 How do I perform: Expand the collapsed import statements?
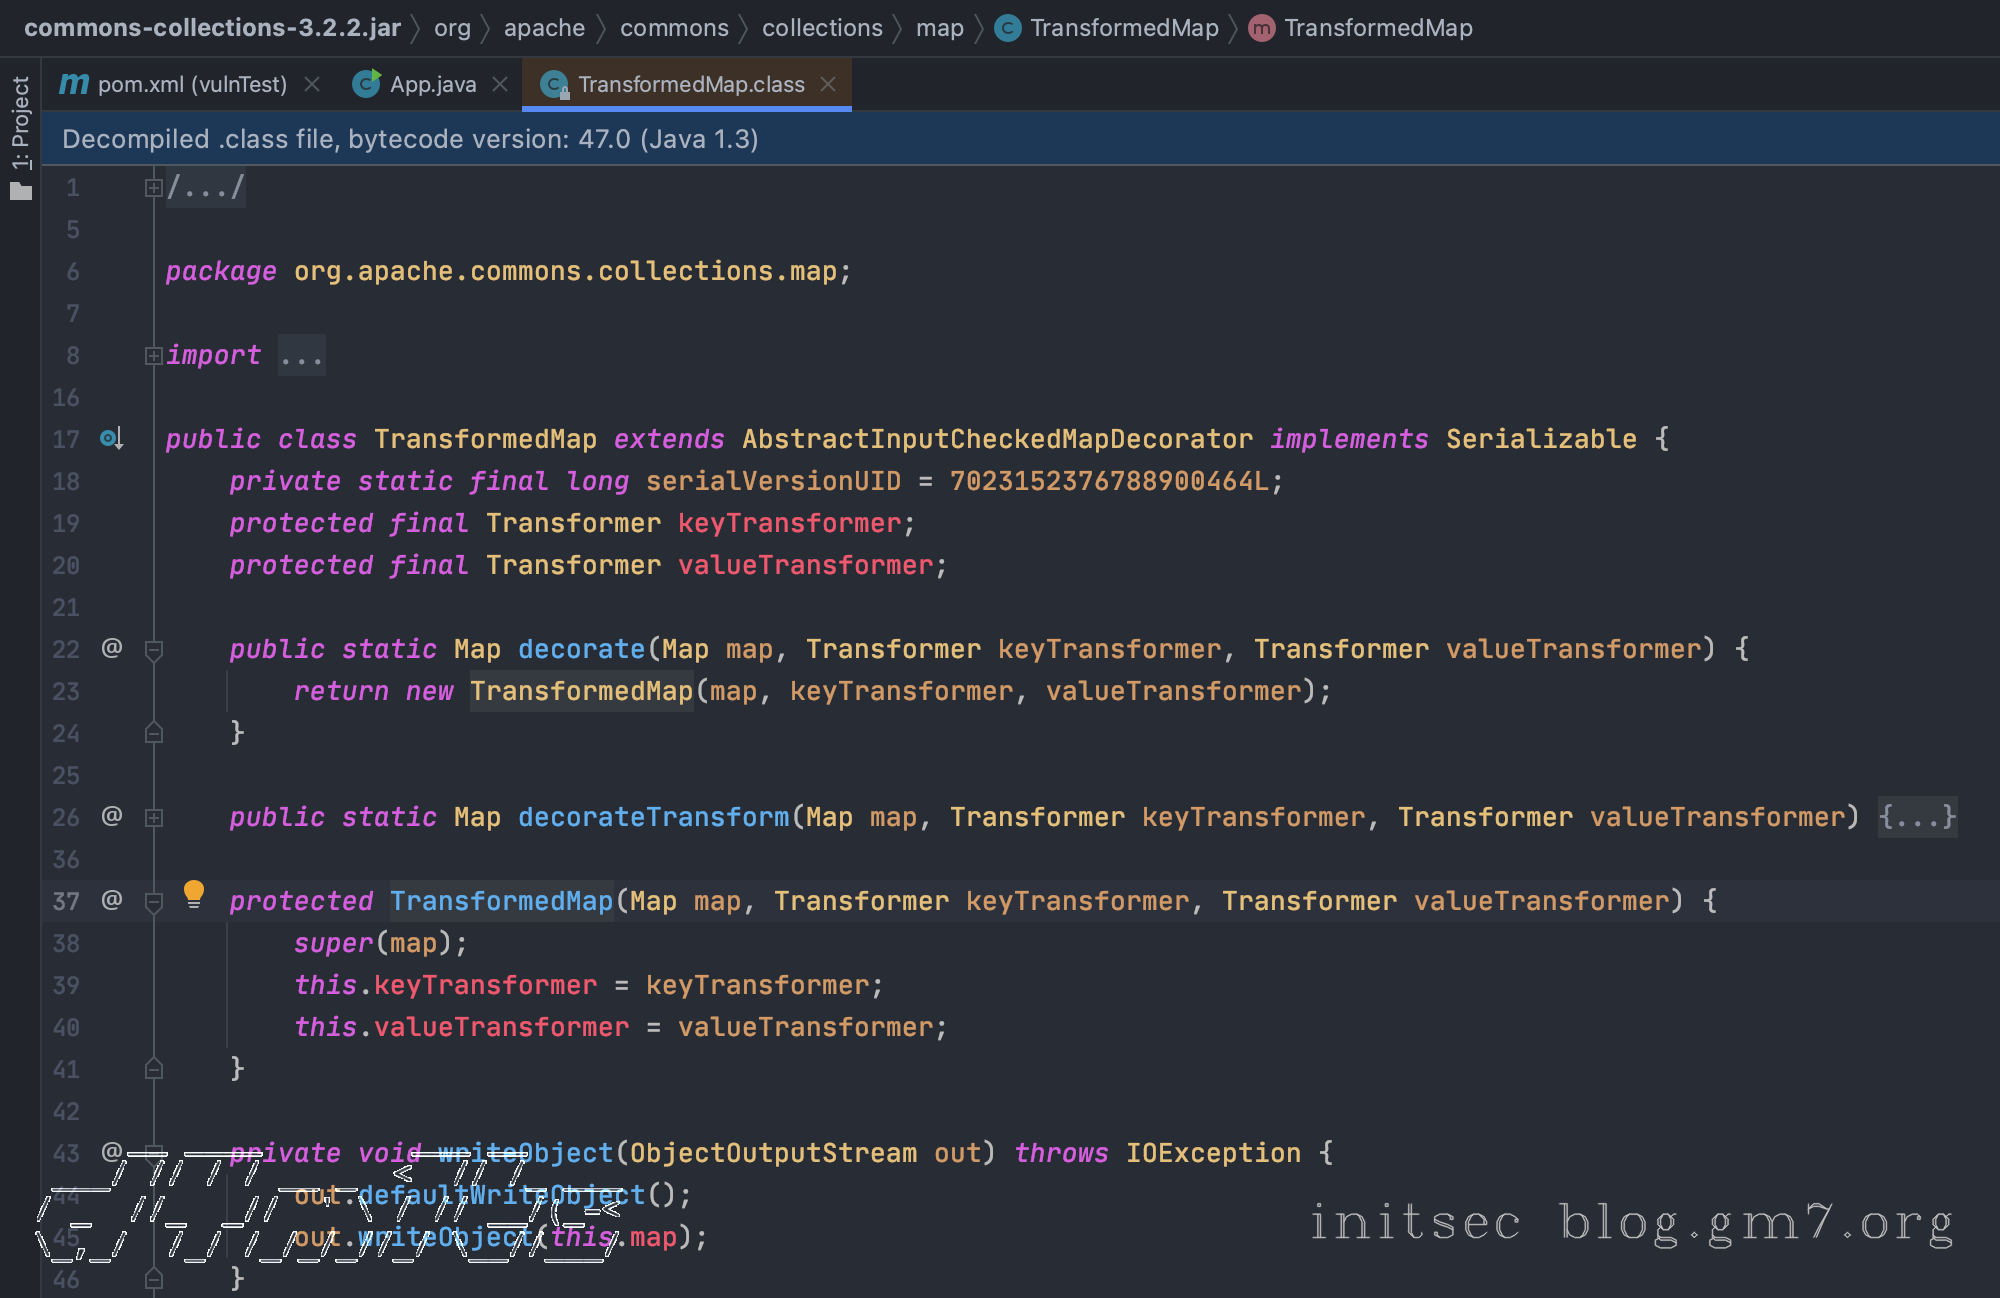(153, 355)
